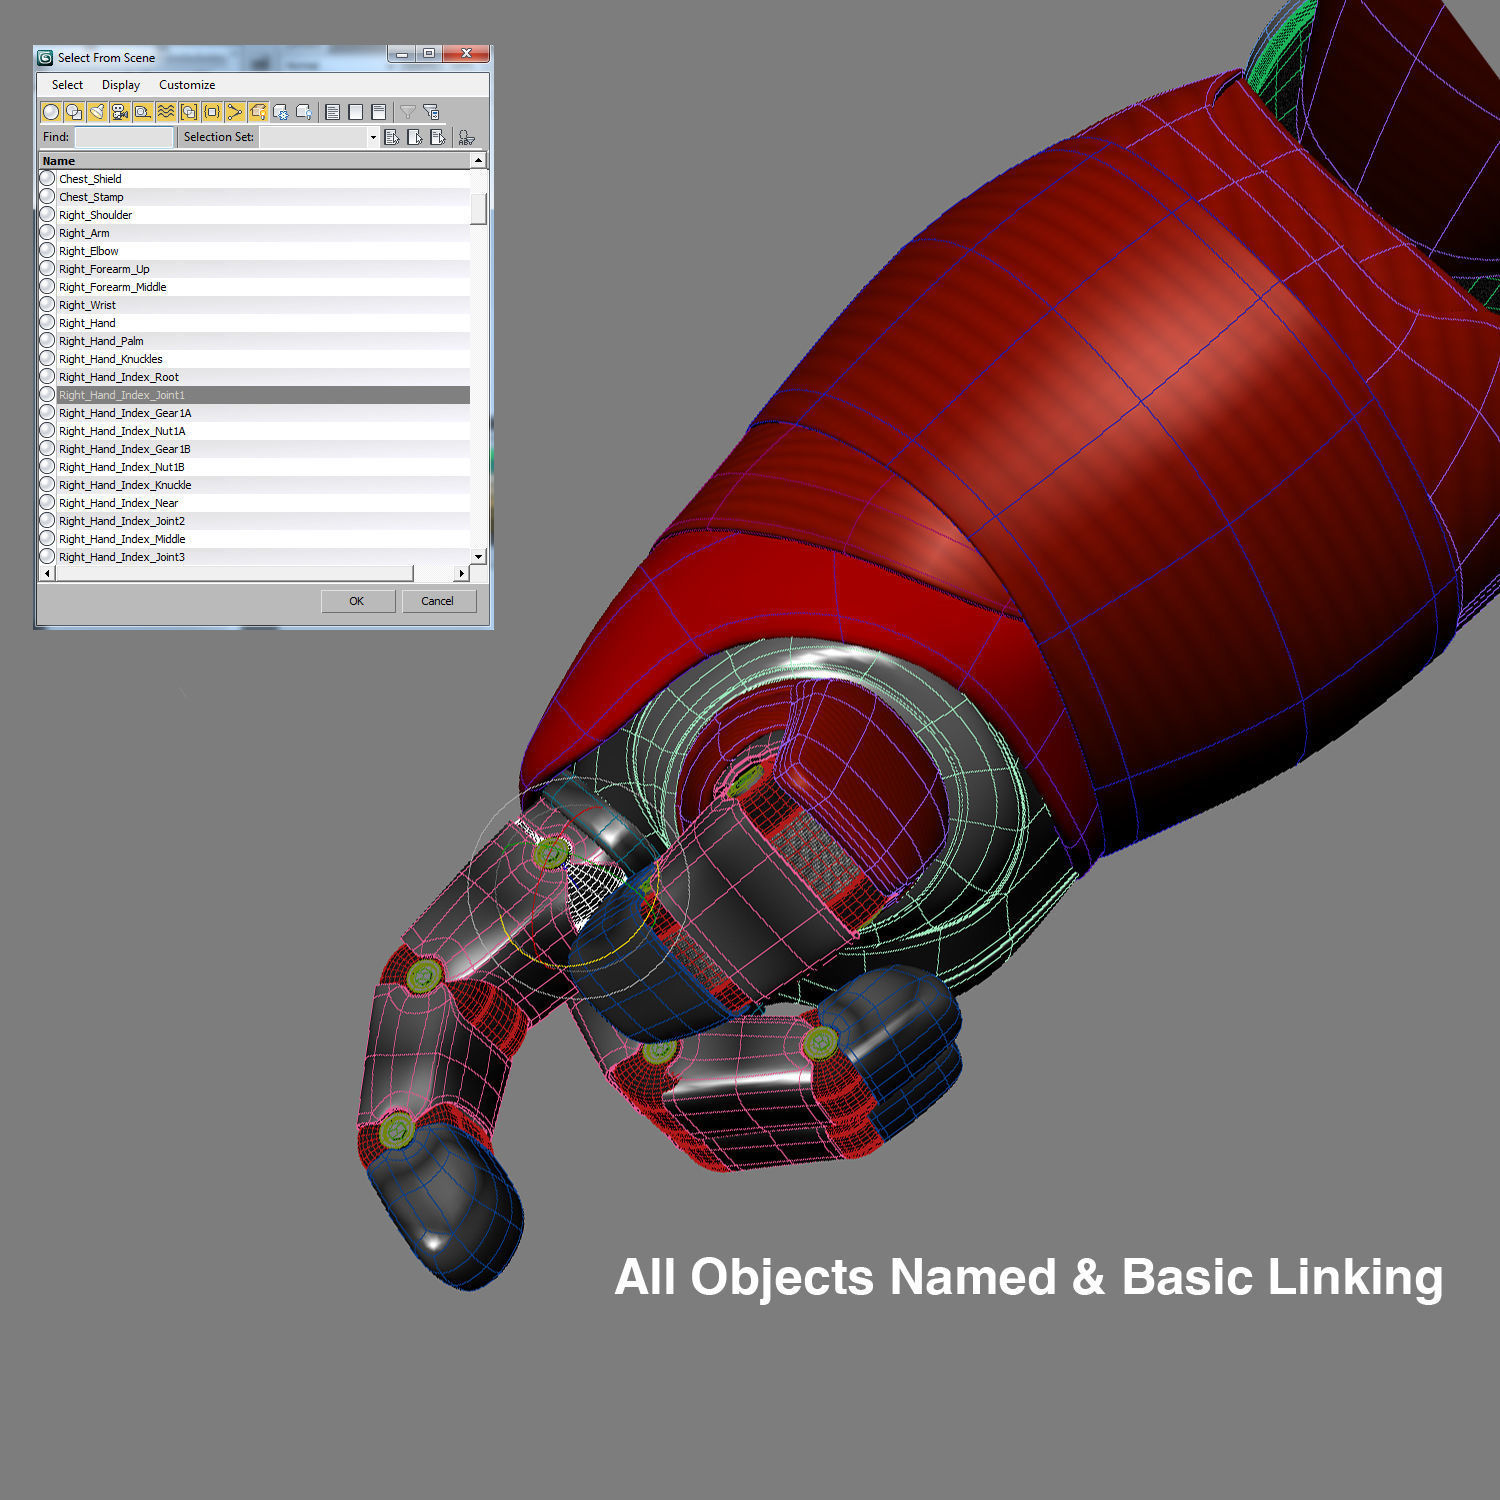Image resolution: width=1500 pixels, height=1500 pixels.
Task: Click the Name column header
Action: coord(254,161)
